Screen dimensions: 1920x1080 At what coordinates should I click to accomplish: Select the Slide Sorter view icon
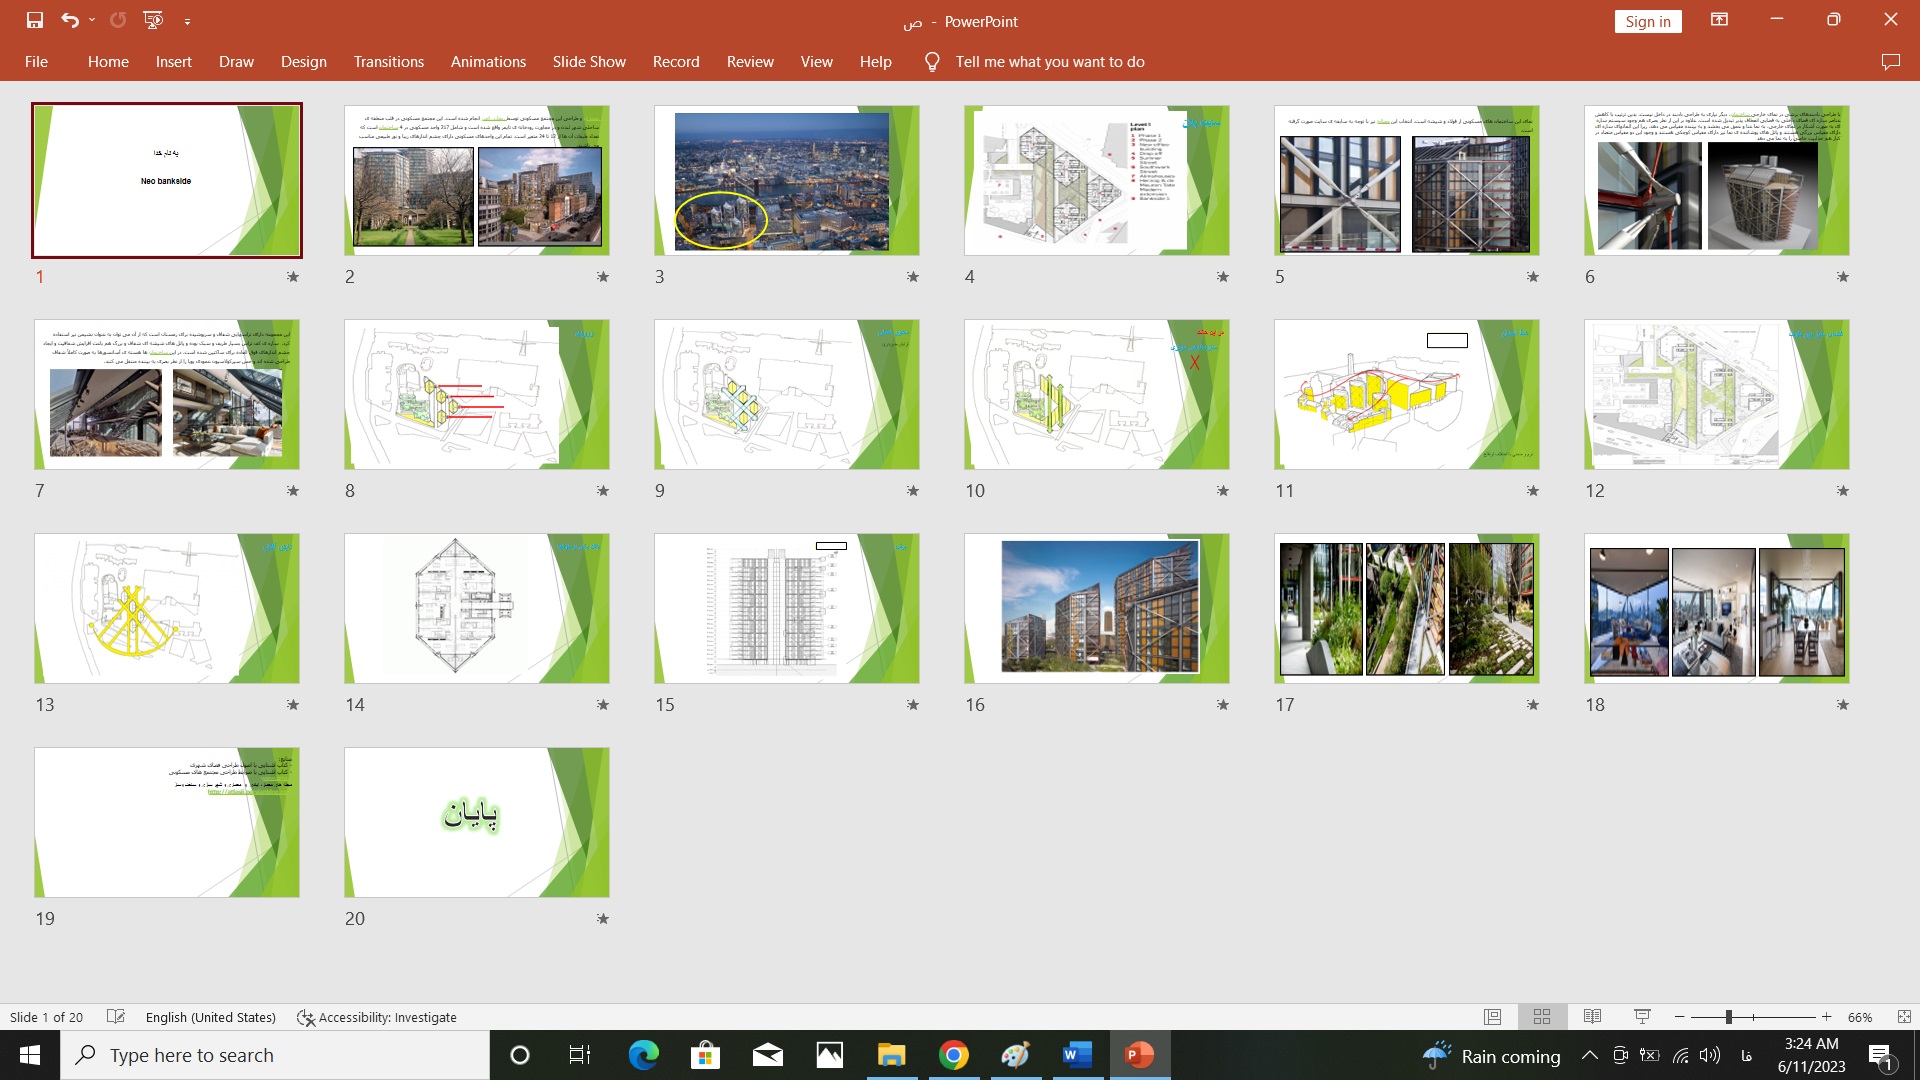coord(1542,1017)
